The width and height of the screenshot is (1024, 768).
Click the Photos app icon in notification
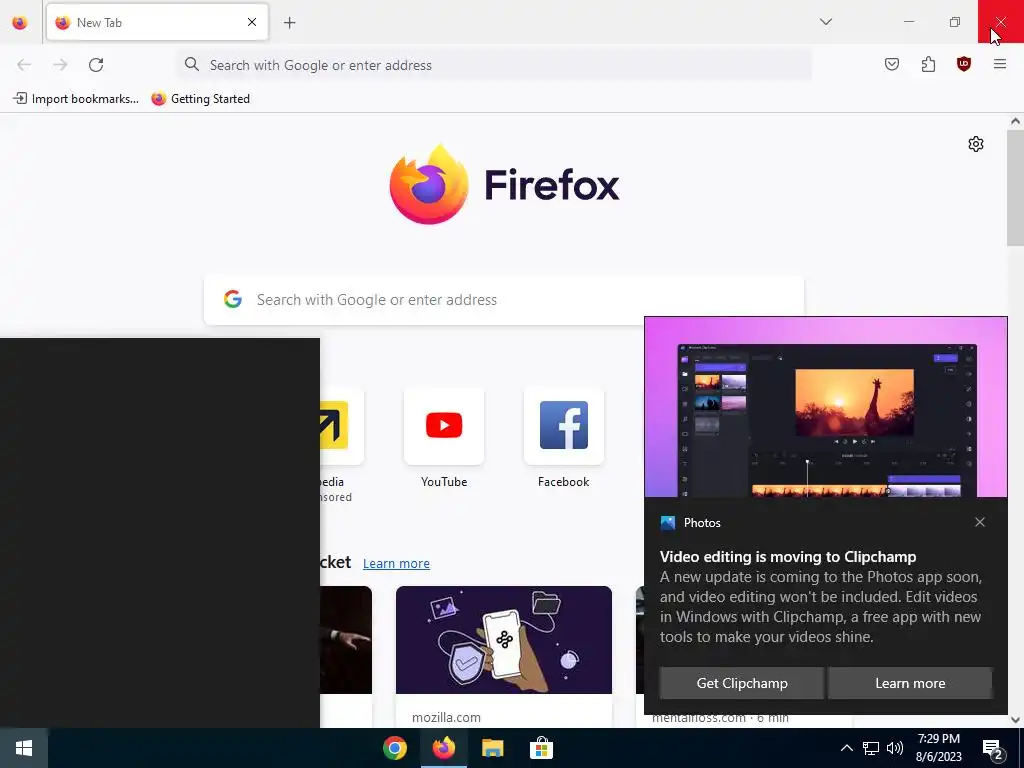click(667, 522)
